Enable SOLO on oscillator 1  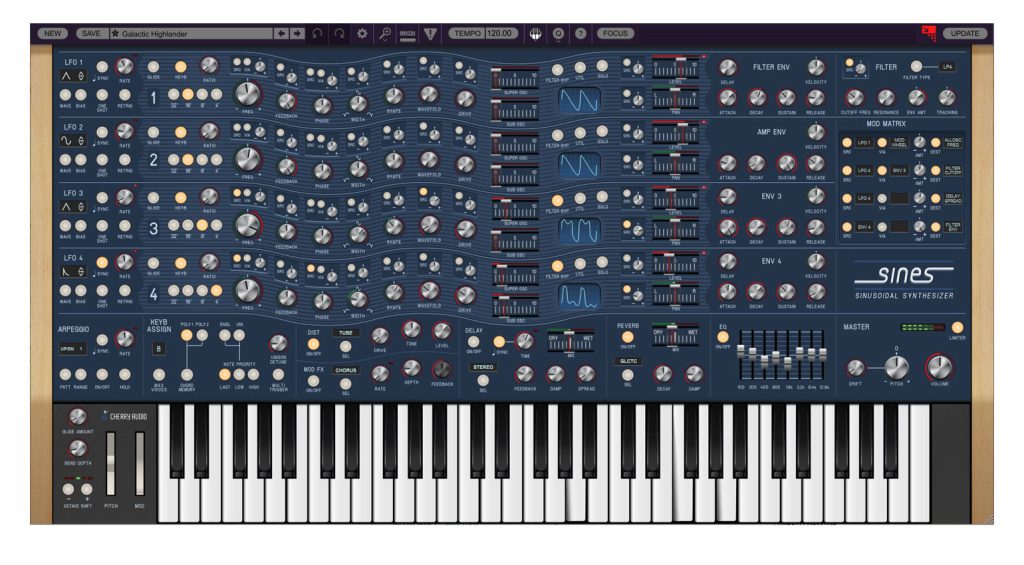[x=602, y=66]
